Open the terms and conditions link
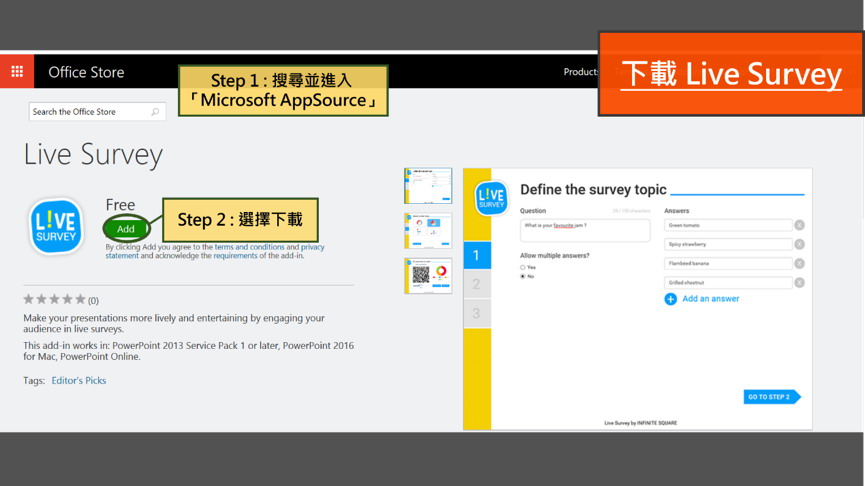Viewport: 865px width, 486px height. 249,247
